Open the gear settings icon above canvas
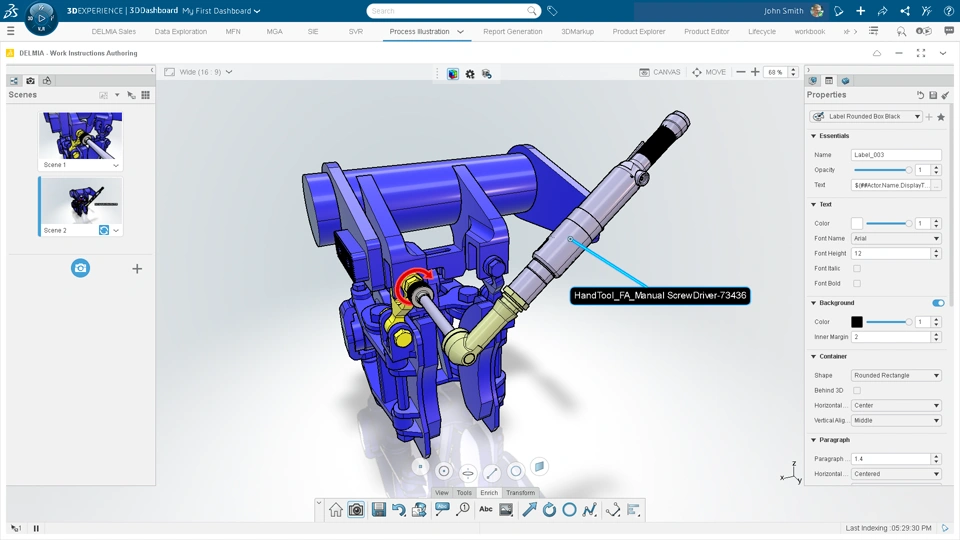 pos(470,74)
